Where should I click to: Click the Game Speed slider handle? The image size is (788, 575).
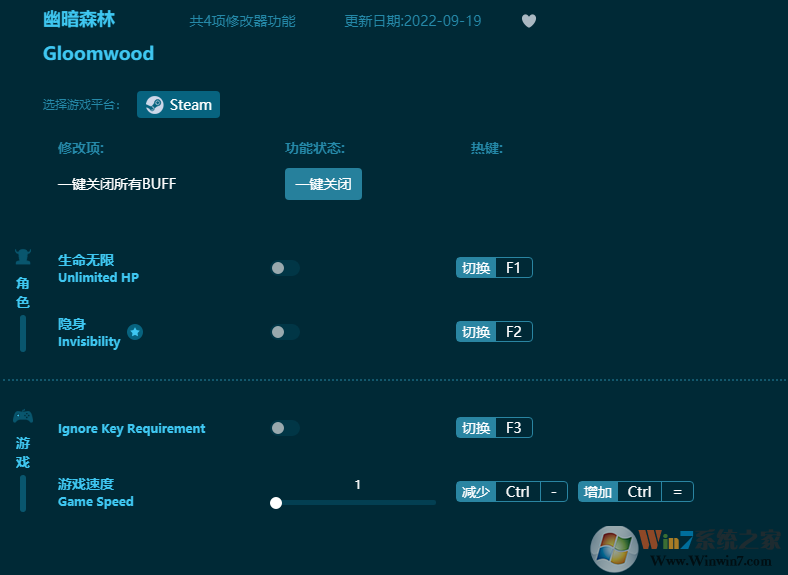(276, 503)
